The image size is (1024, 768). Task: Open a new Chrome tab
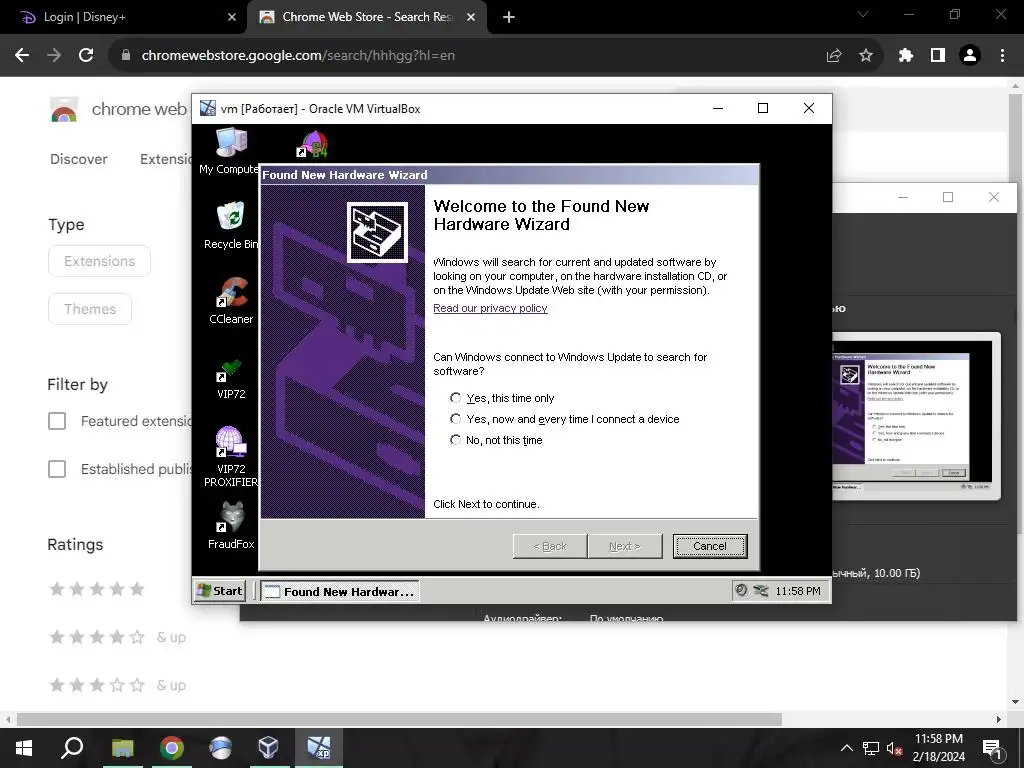[x=509, y=17]
